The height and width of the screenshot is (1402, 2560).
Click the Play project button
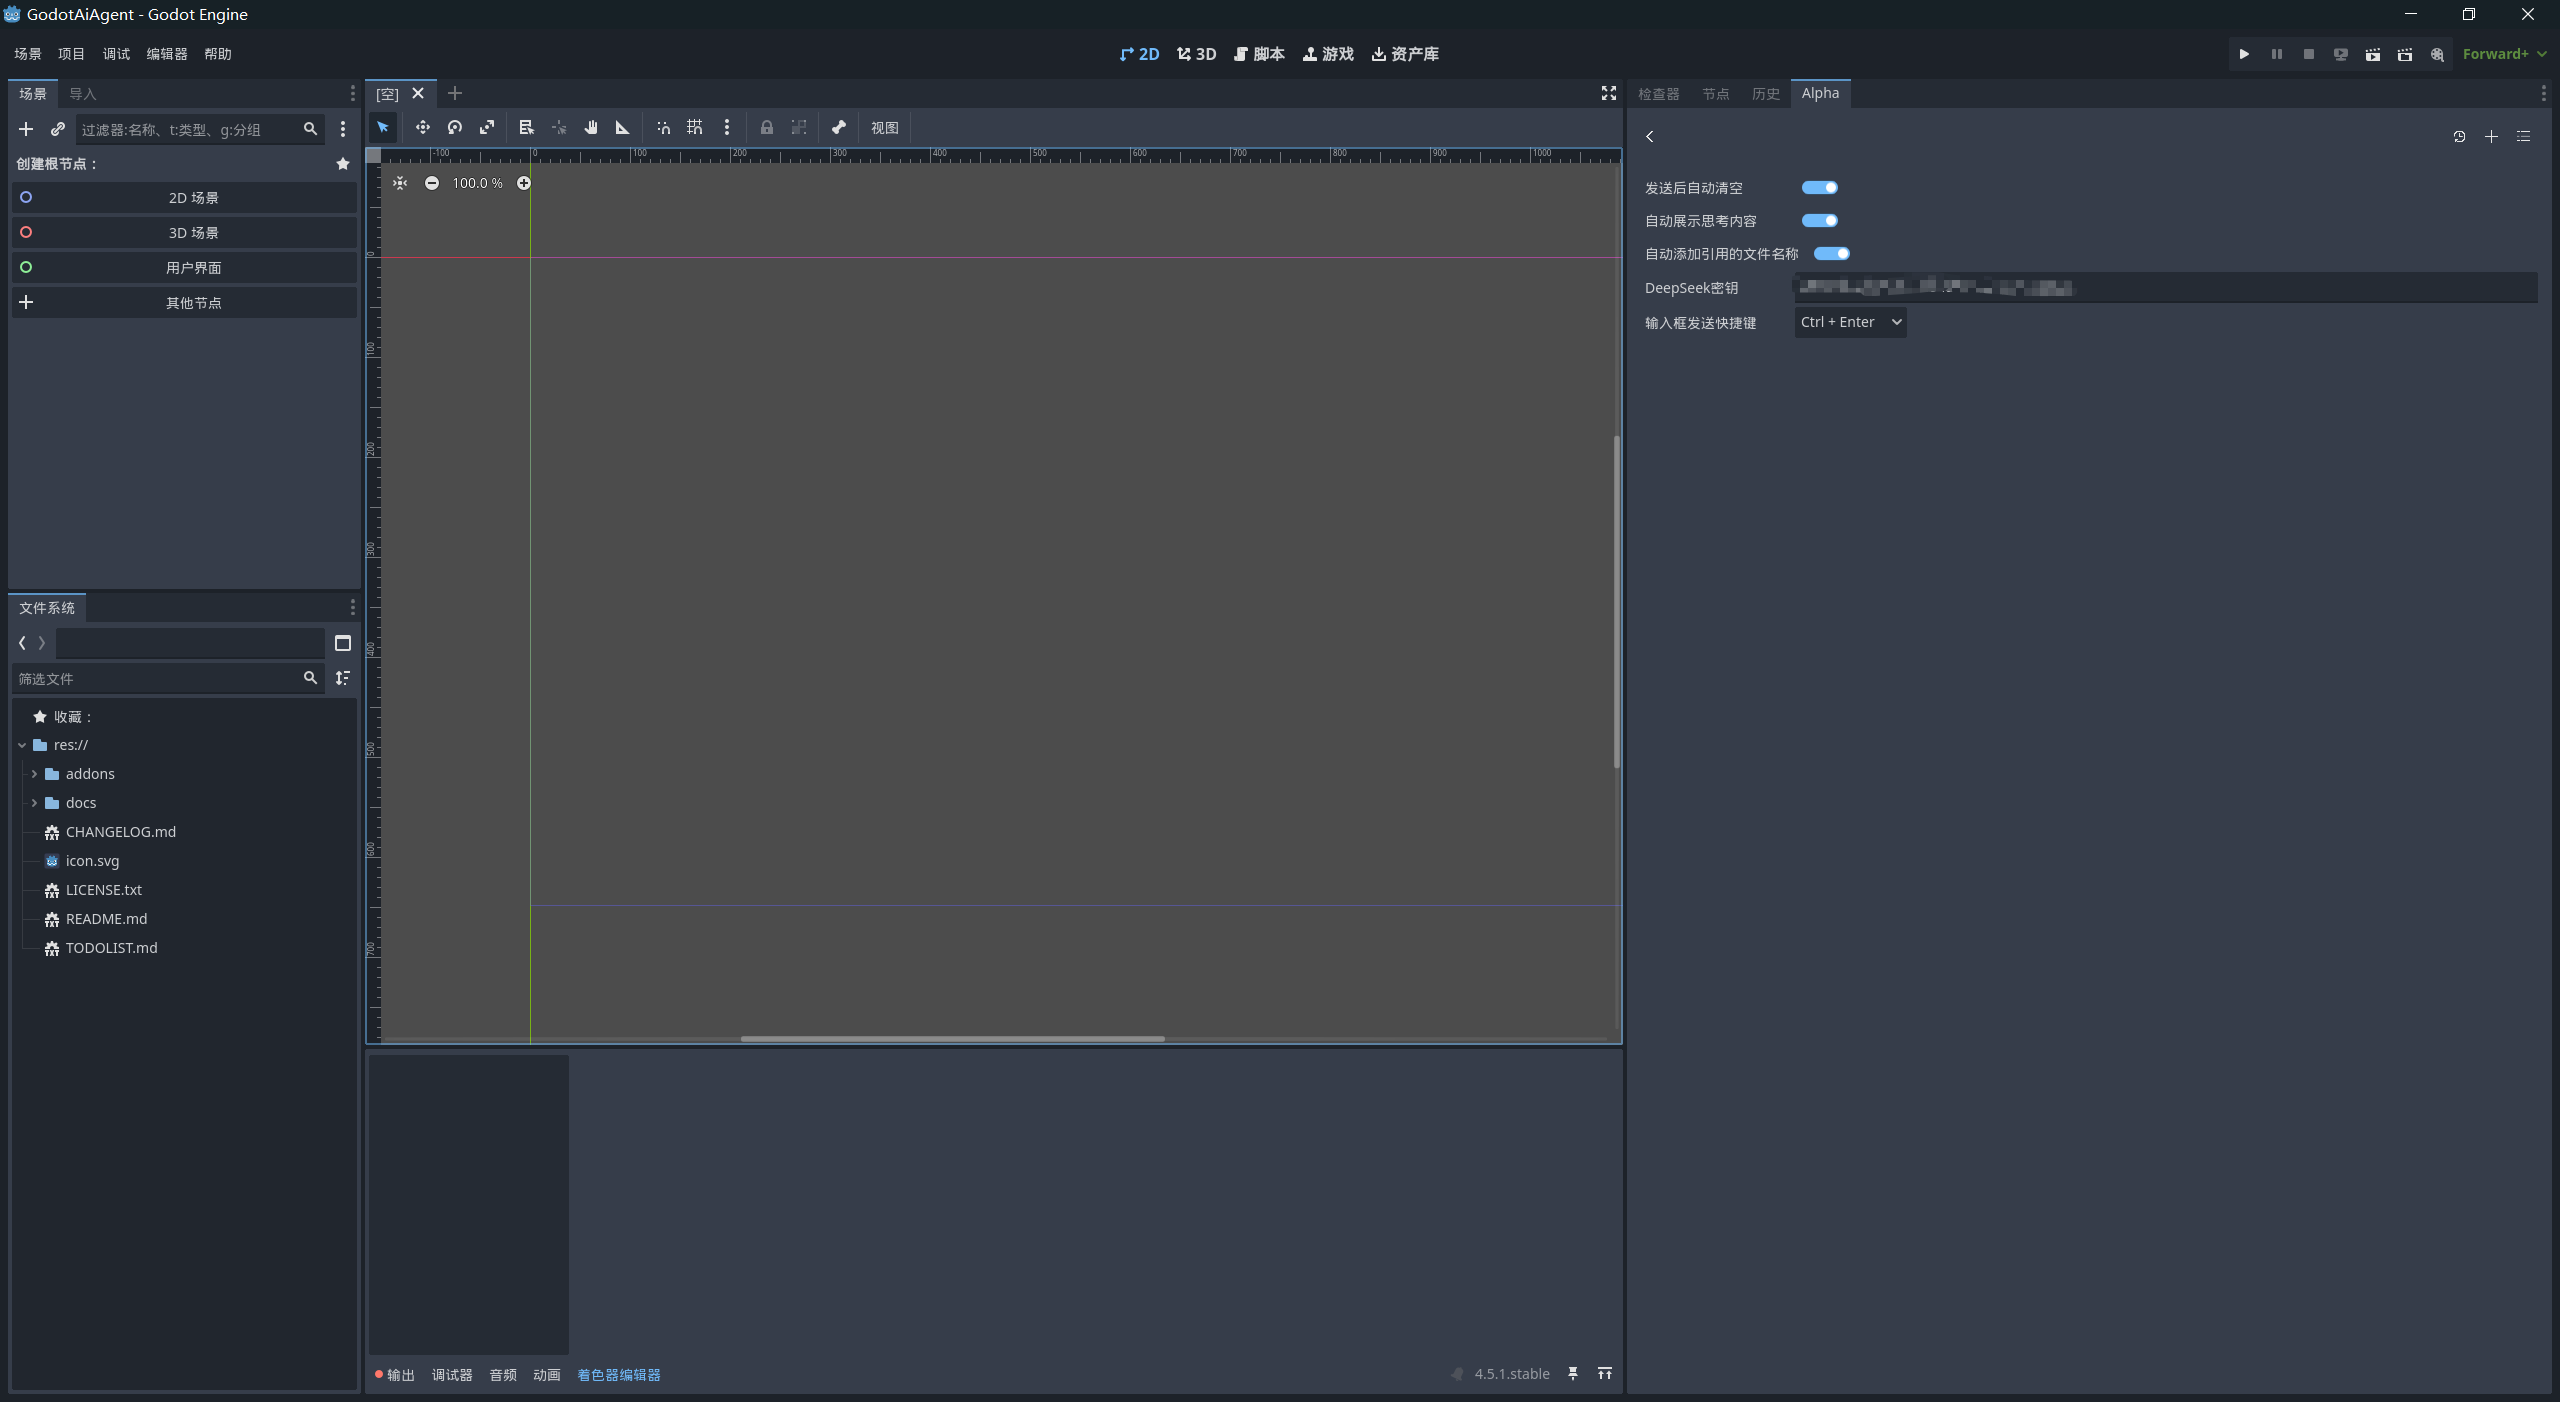click(2244, 54)
